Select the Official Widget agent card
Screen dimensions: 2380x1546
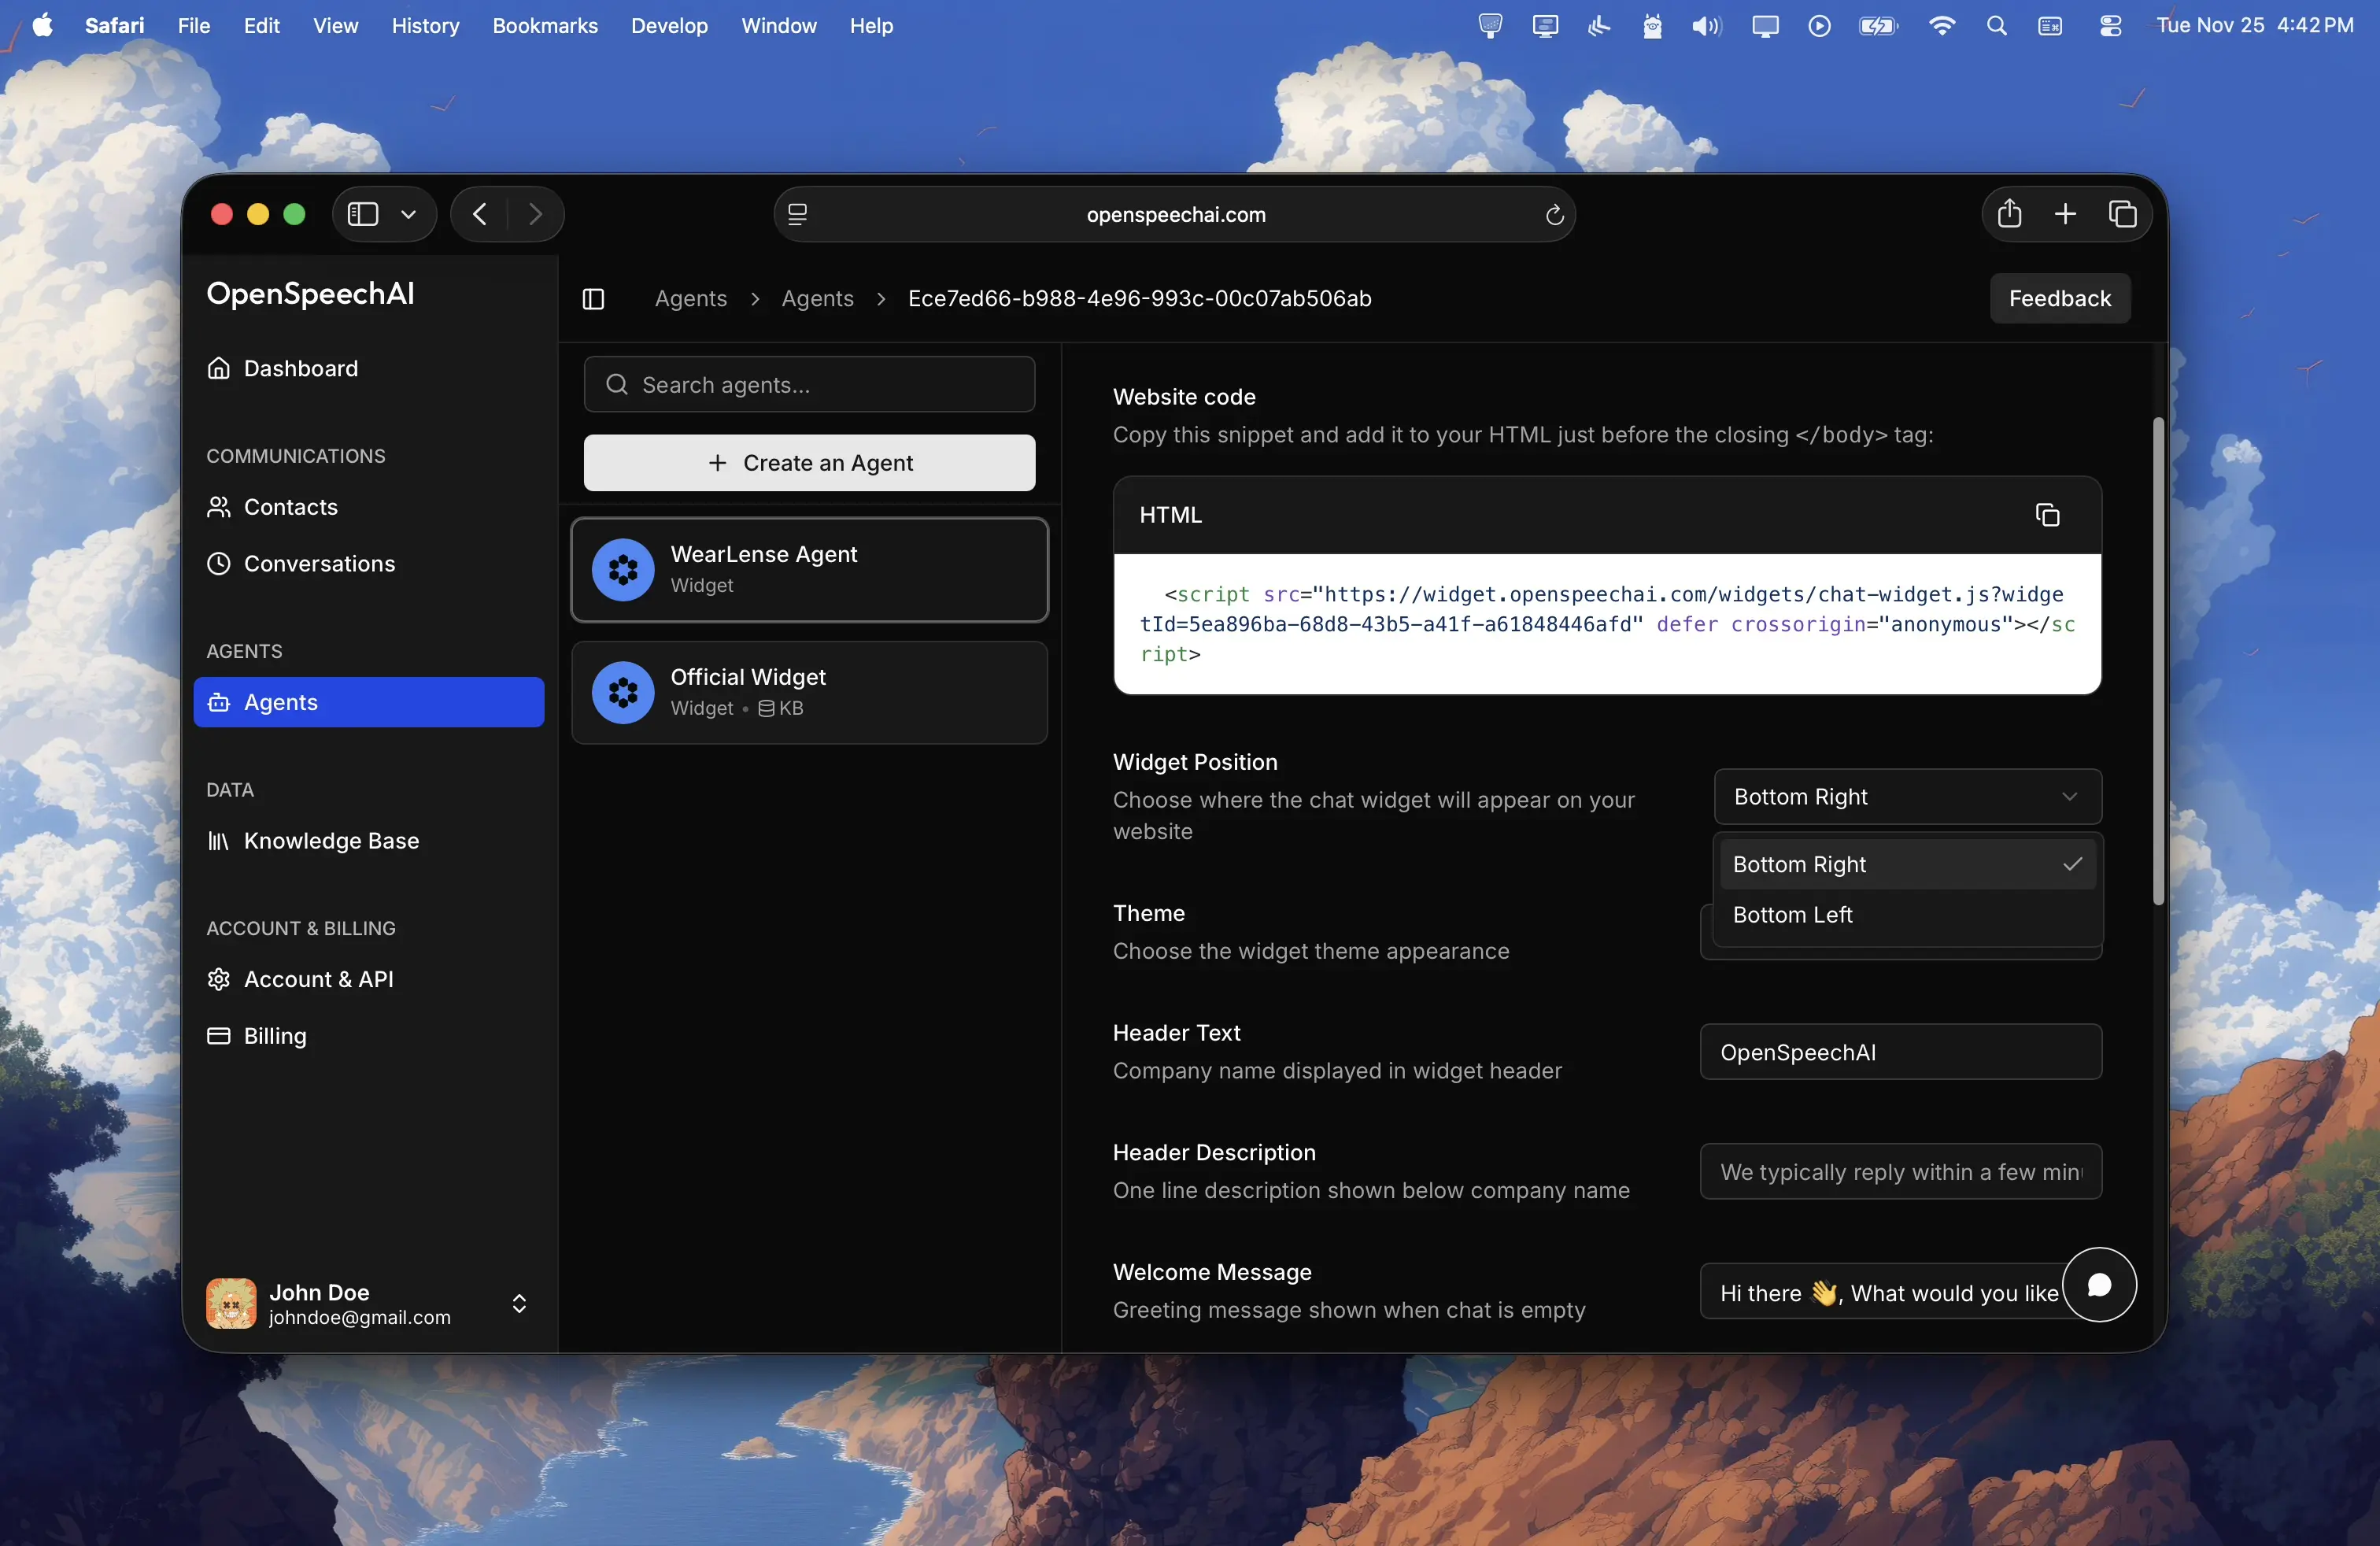(x=809, y=692)
